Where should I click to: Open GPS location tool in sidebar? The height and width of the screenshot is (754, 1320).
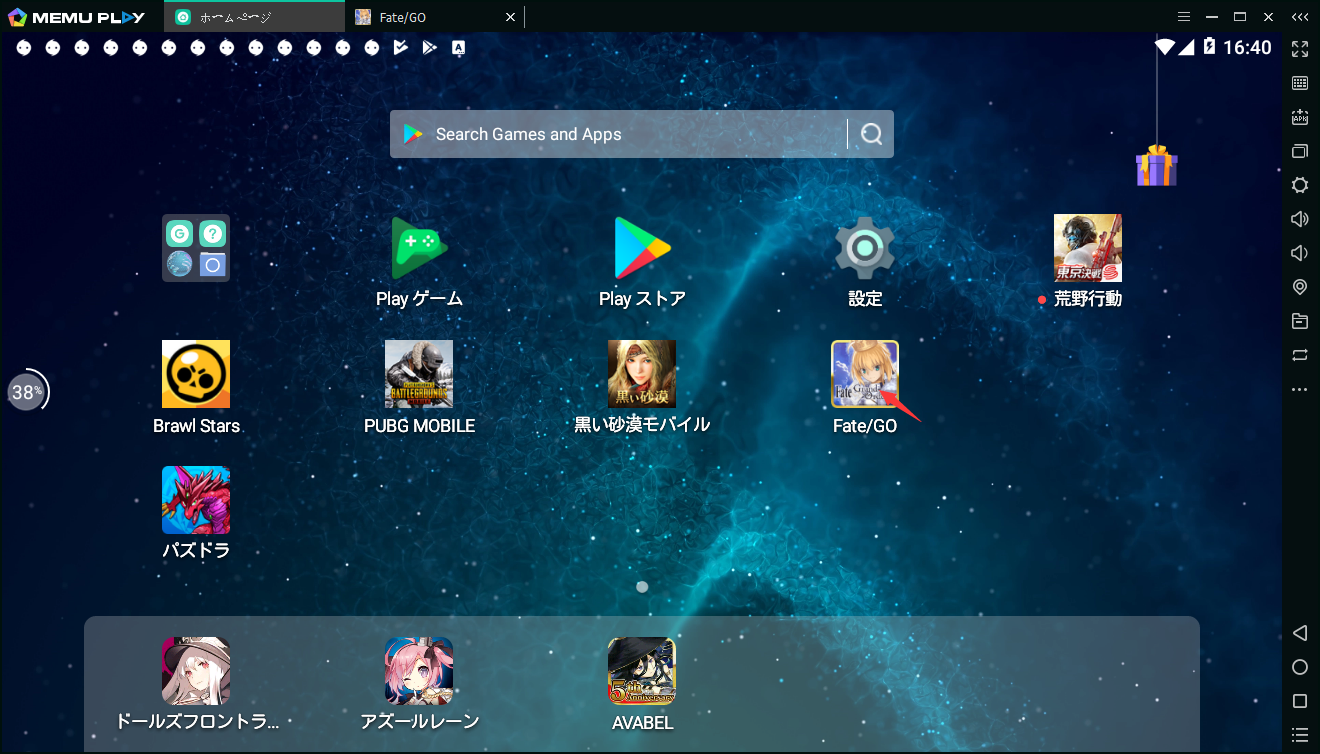click(1300, 287)
